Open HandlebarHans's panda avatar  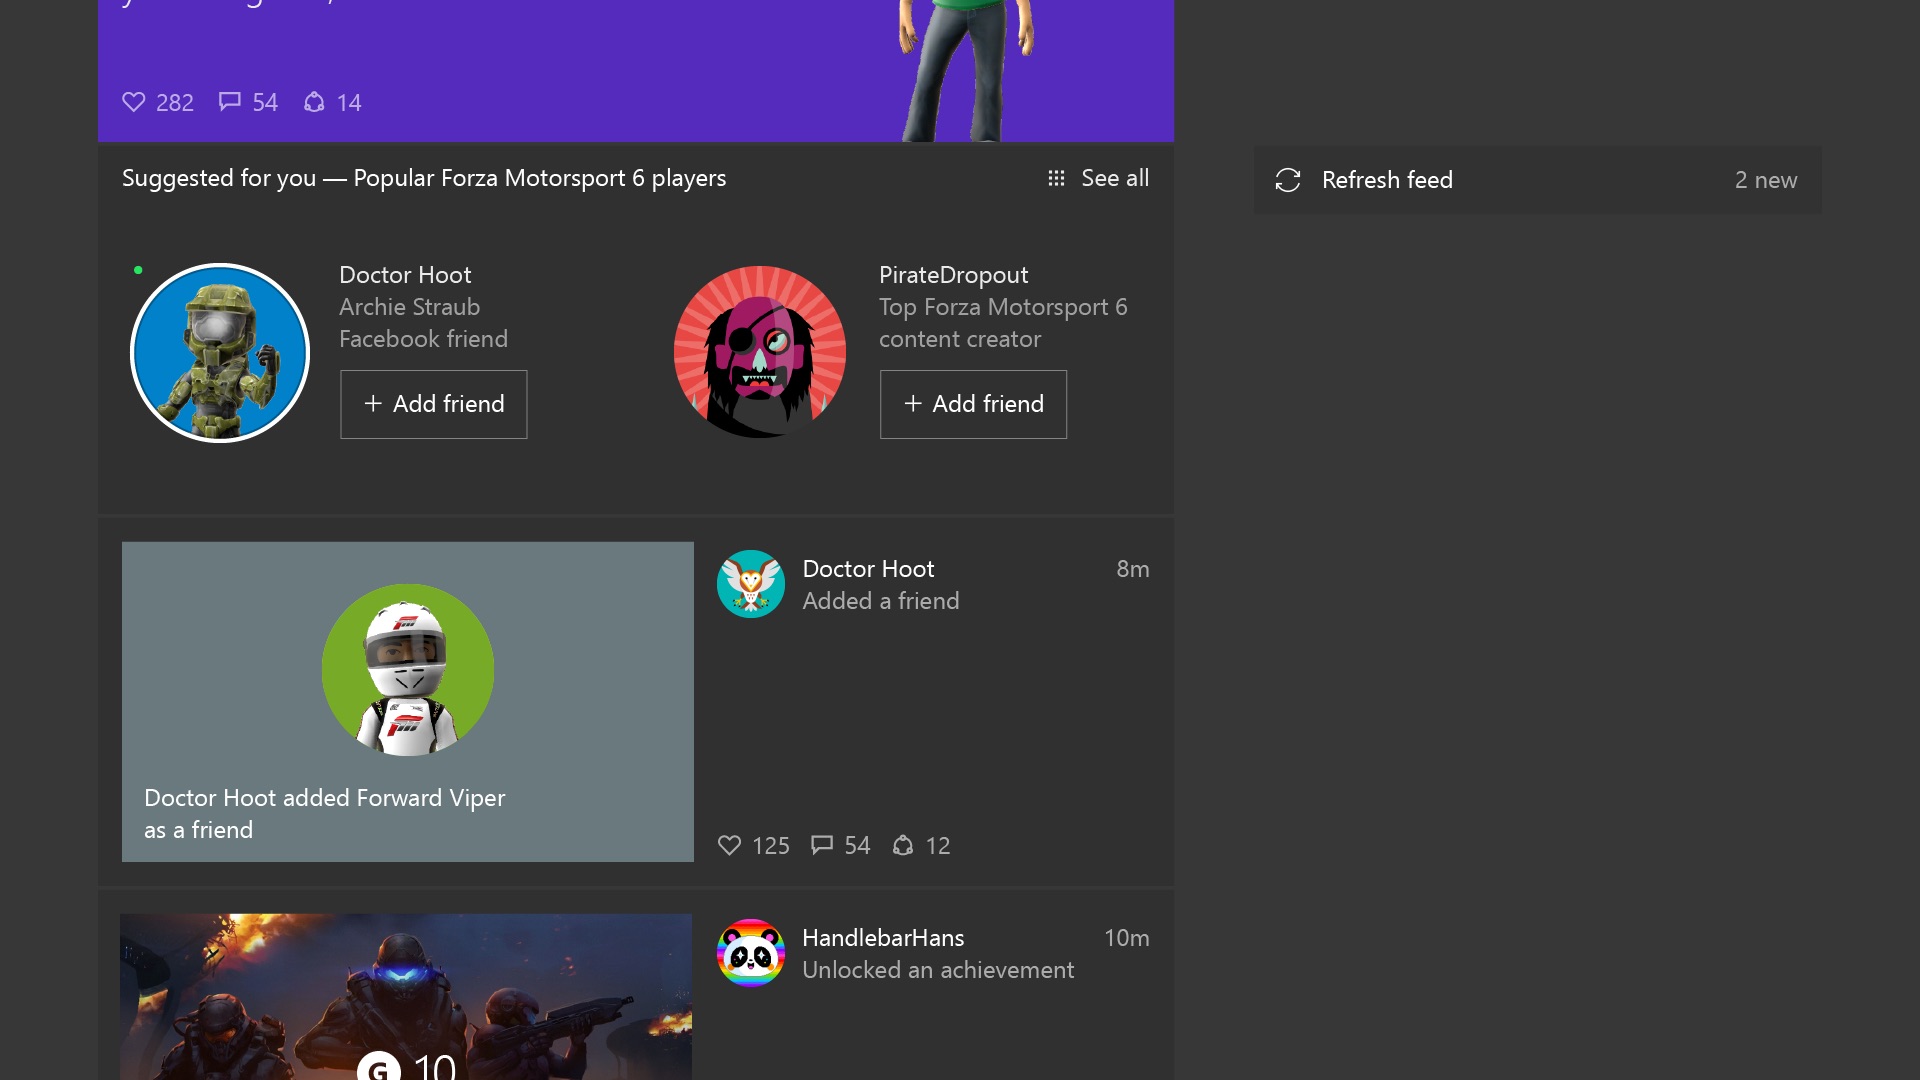click(x=751, y=952)
